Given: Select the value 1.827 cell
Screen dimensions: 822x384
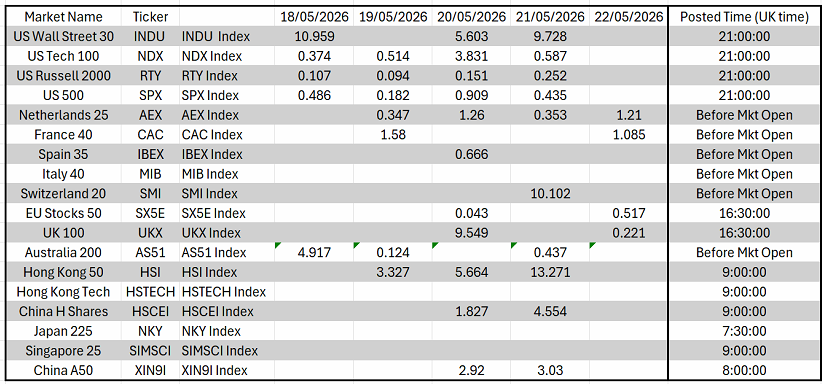Looking at the screenshot, I should point(472,312).
